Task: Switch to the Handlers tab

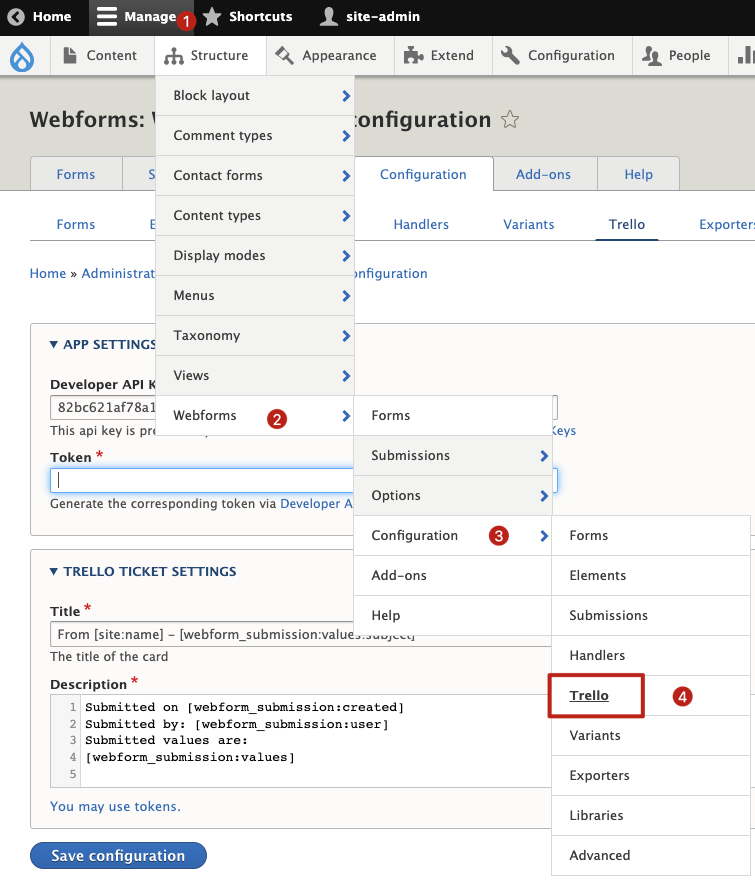Action: tap(420, 224)
